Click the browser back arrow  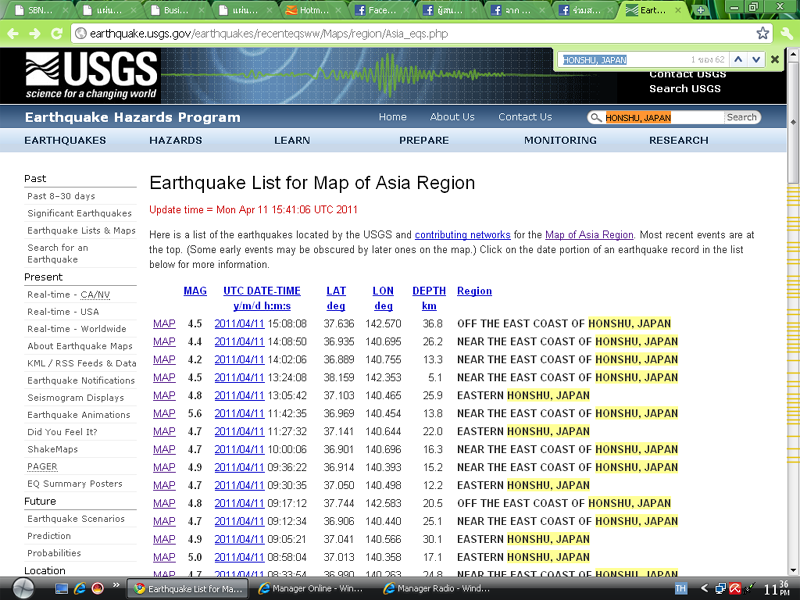click(x=12, y=33)
